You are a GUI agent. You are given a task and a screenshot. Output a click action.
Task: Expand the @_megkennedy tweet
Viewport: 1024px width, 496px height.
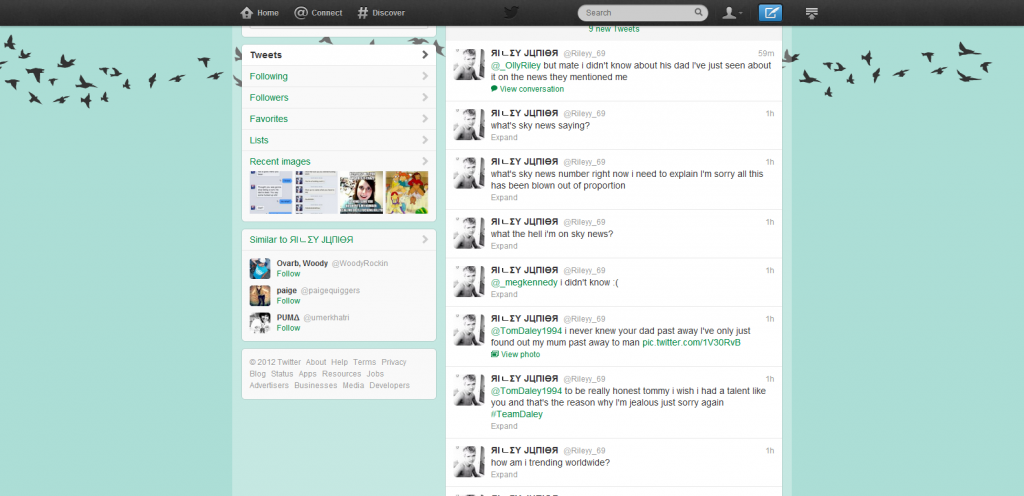[504, 294]
